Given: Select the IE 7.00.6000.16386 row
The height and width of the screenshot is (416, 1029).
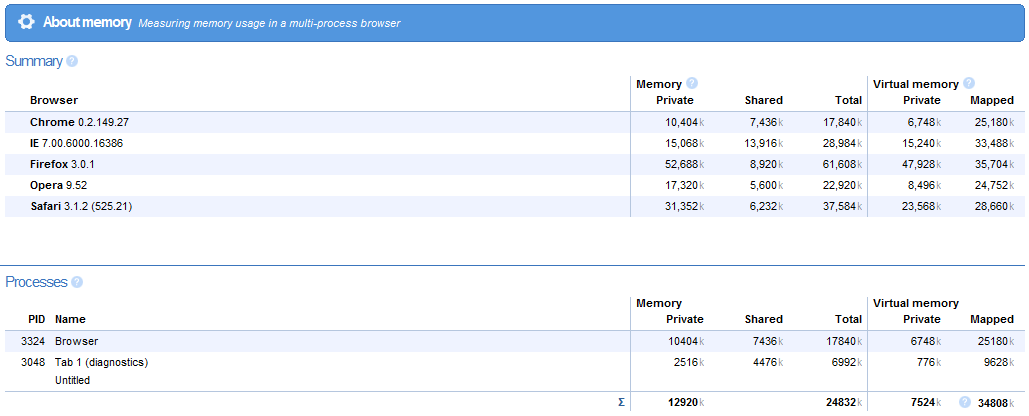Looking at the screenshot, I should point(514,143).
